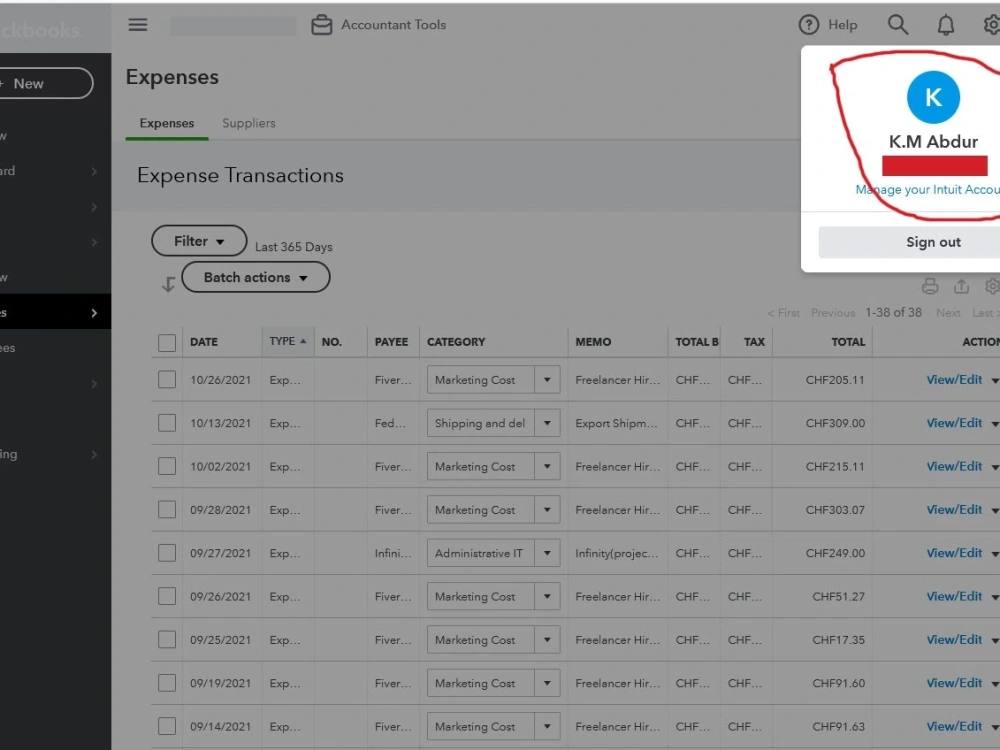The height and width of the screenshot is (750, 1000).
Task: Open Manage your Intuit Account link
Action: tap(927, 189)
